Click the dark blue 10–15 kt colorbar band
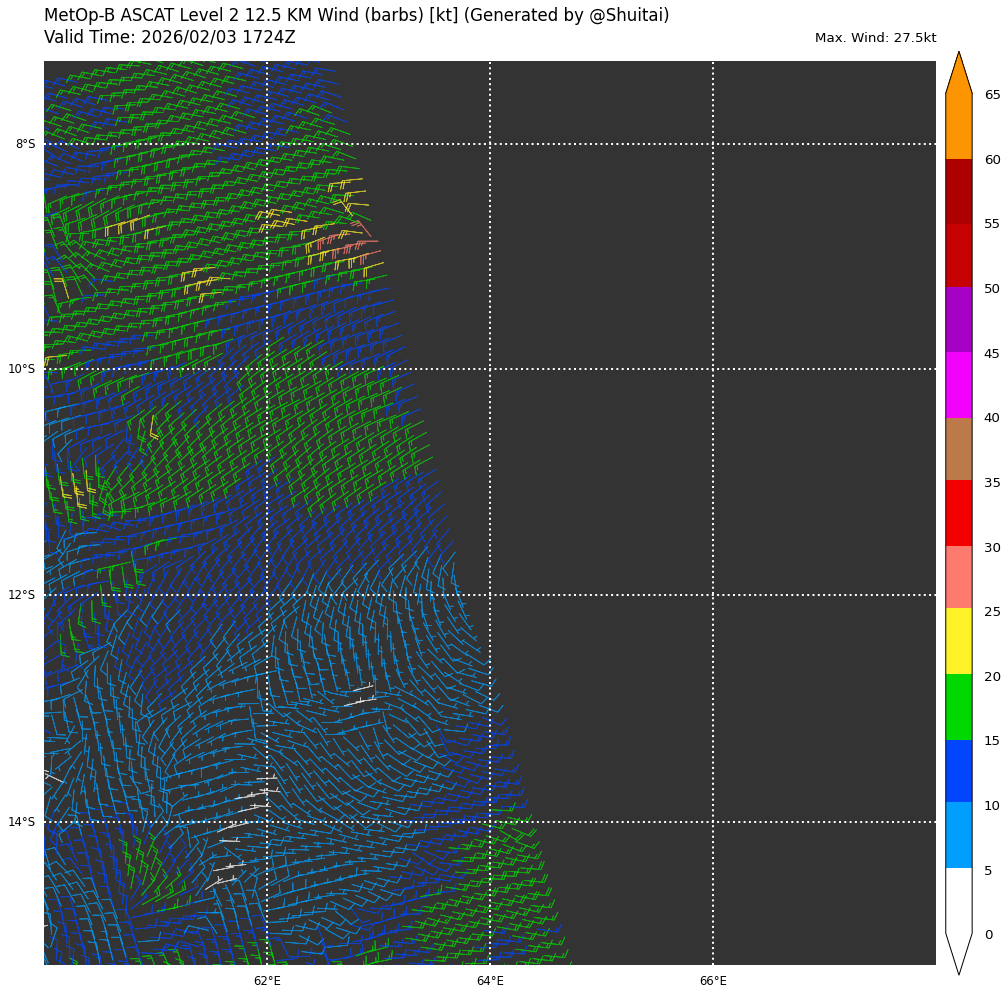 (x=958, y=770)
